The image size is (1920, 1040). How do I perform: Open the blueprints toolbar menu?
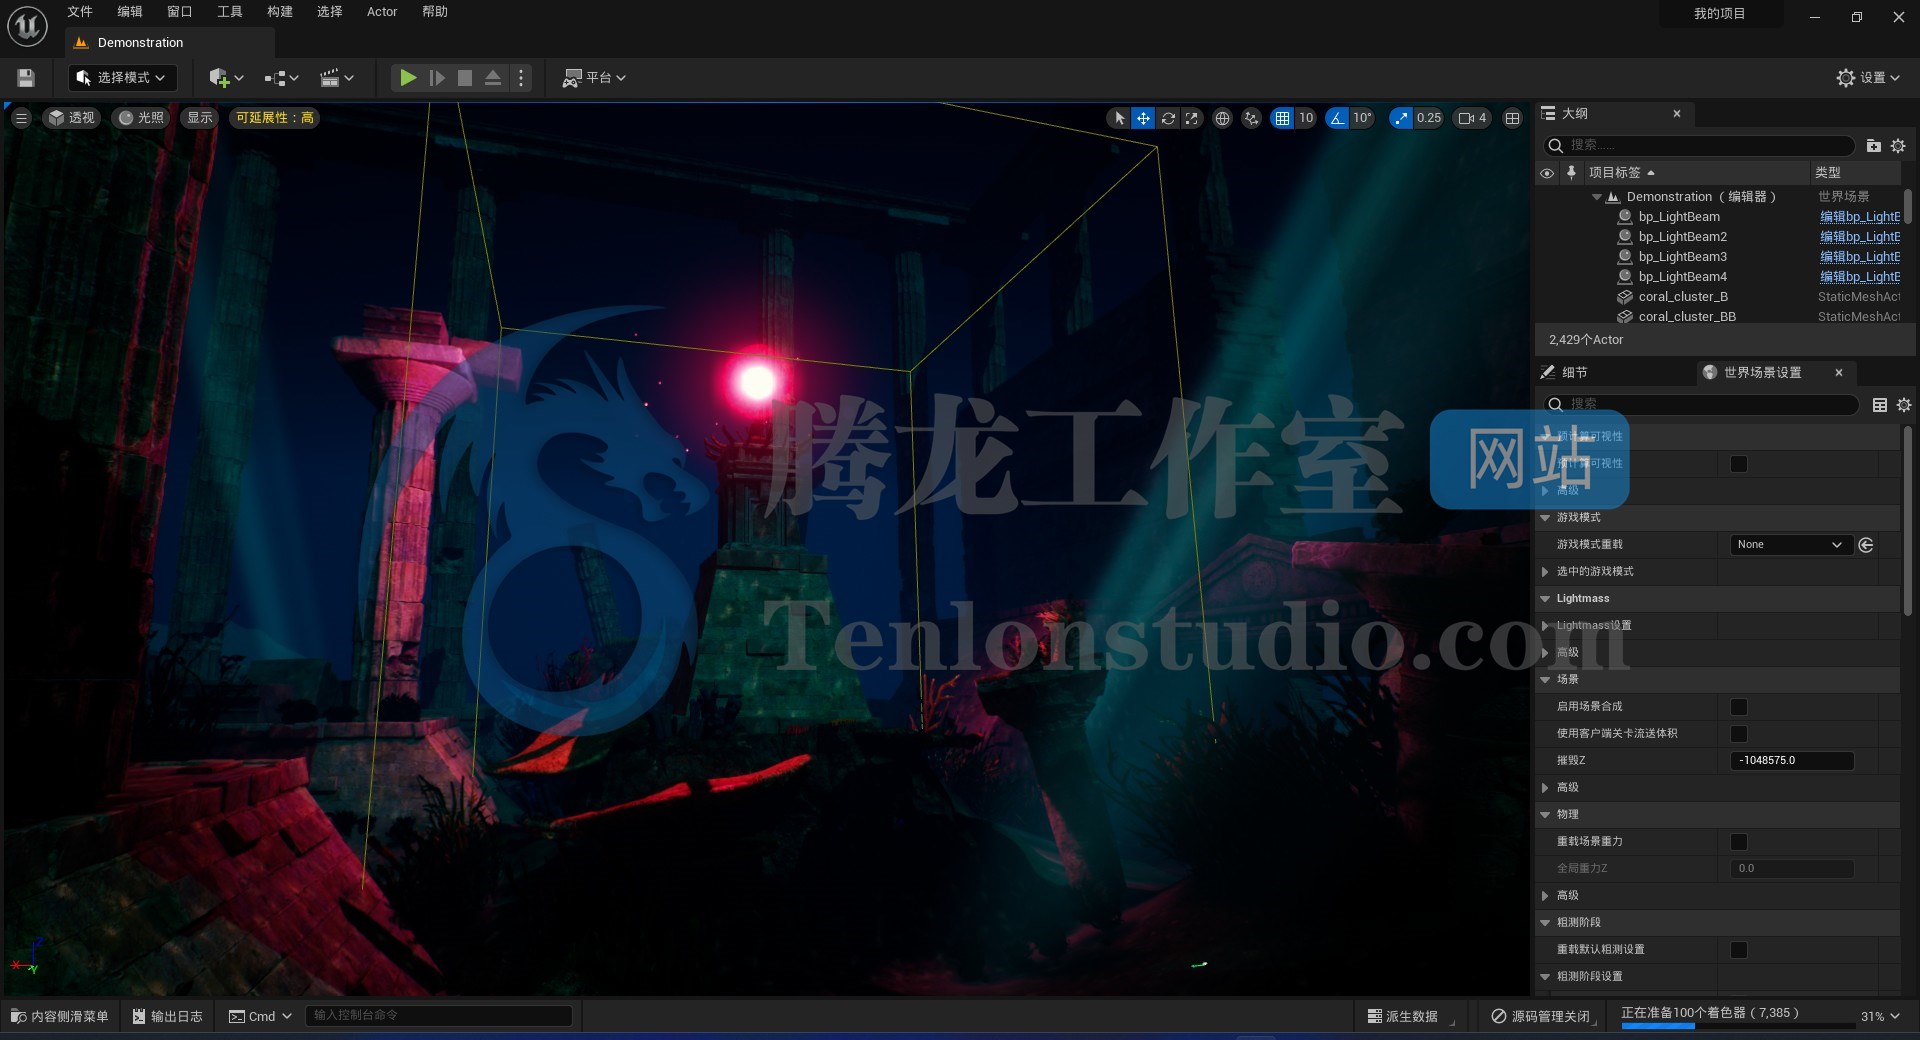(281, 78)
